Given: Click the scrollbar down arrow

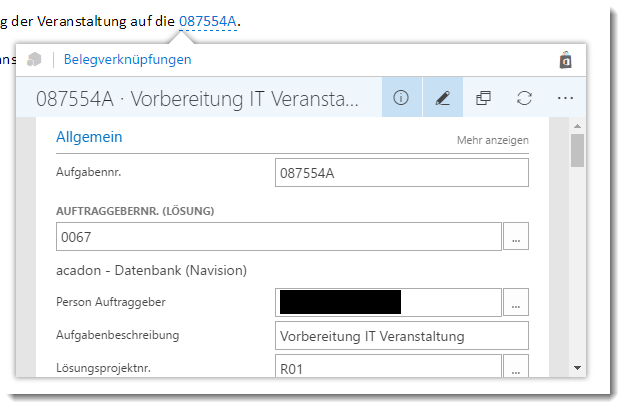Looking at the screenshot, I should pyautogui.click(x=577, y=368).
